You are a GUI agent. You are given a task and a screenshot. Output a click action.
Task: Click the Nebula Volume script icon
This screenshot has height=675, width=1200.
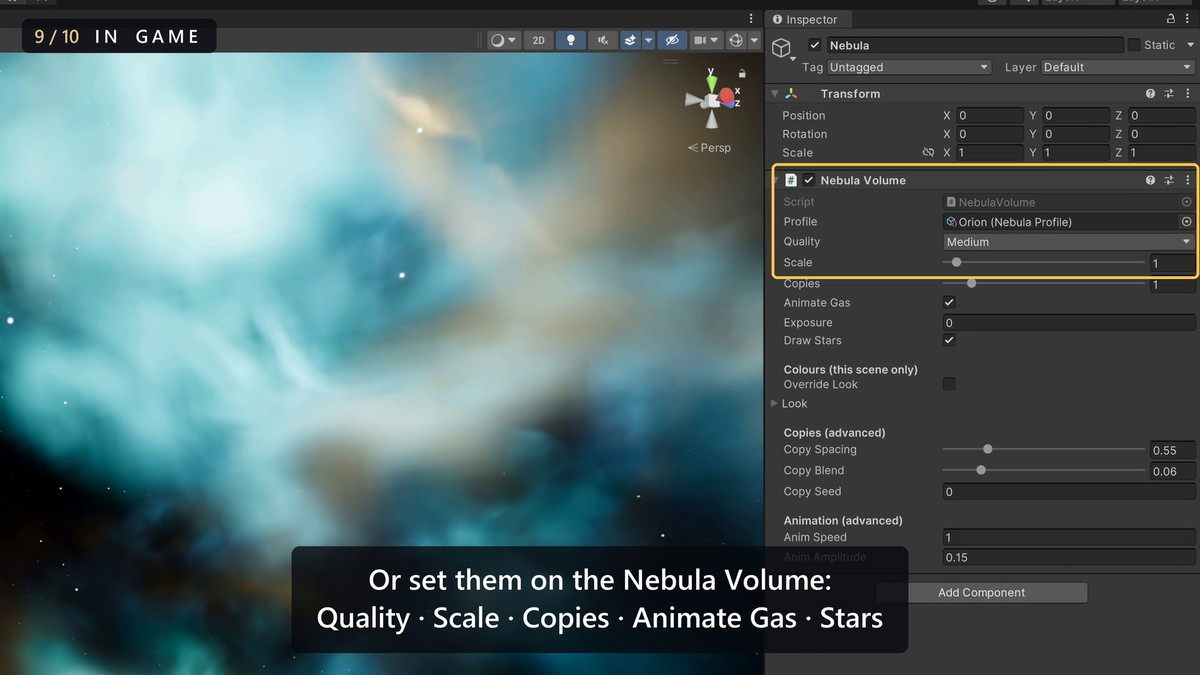click(791, 180)
